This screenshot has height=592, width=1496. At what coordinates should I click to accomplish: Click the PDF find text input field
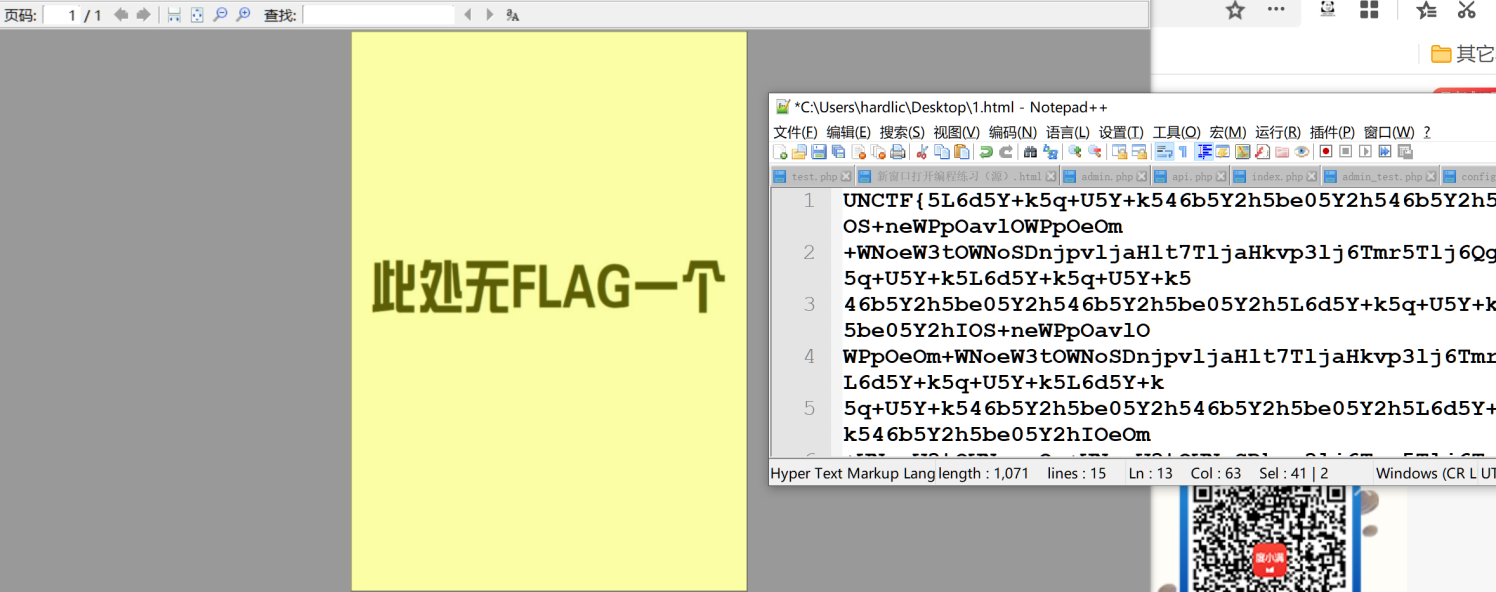379,15
